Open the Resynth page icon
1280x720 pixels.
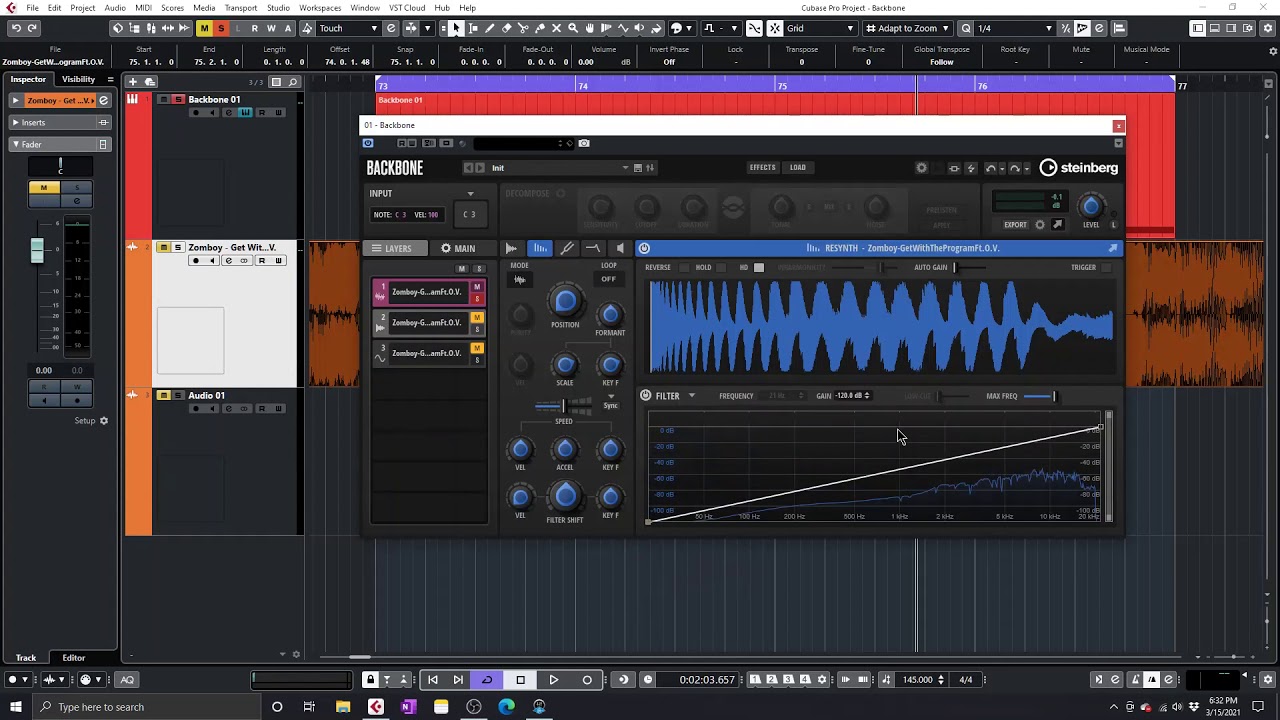coord(539,248)
